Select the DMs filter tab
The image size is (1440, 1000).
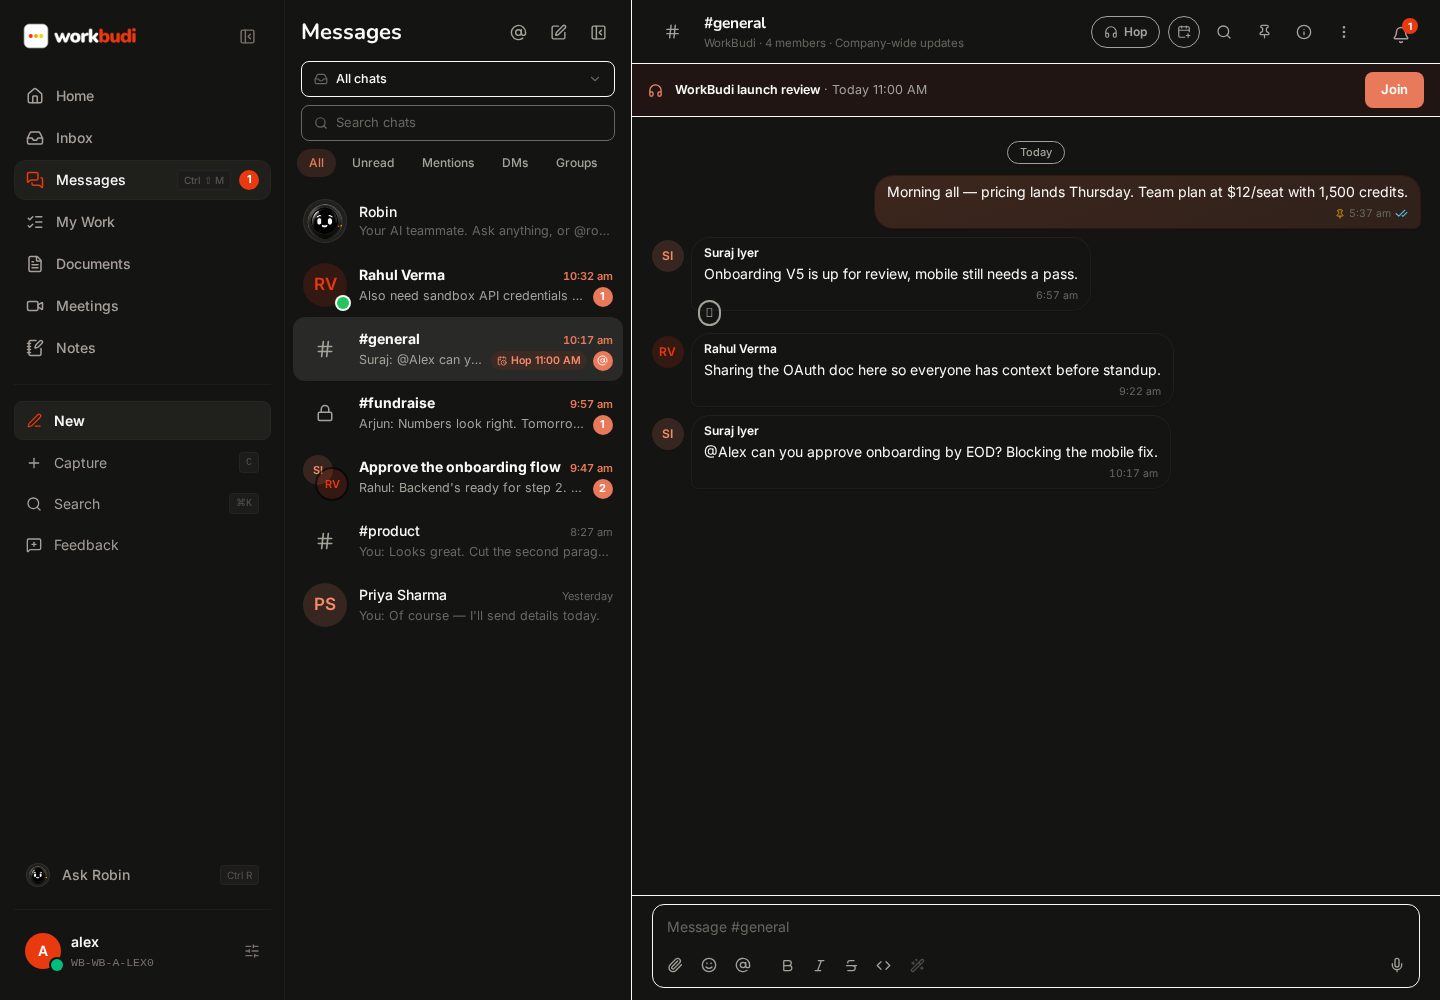click(515, 163)
